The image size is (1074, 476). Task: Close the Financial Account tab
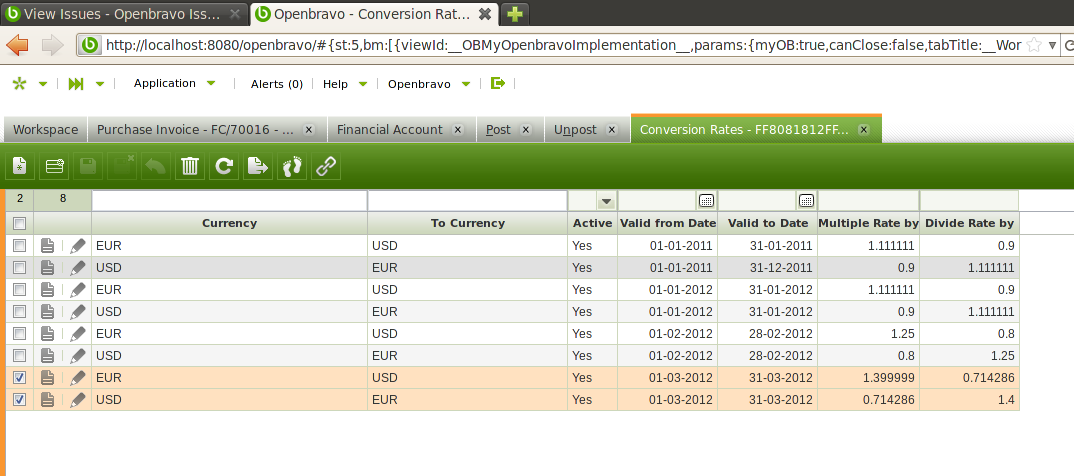coord(458,129)
